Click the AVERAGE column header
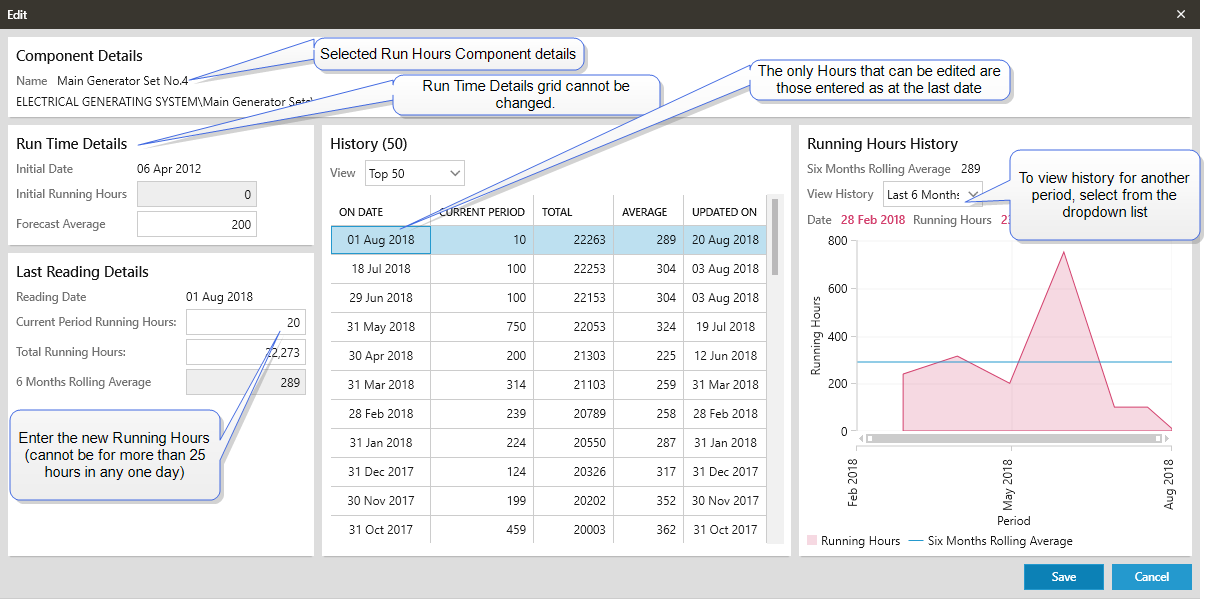Screen dimensions: 1214x599 [648, 211]
